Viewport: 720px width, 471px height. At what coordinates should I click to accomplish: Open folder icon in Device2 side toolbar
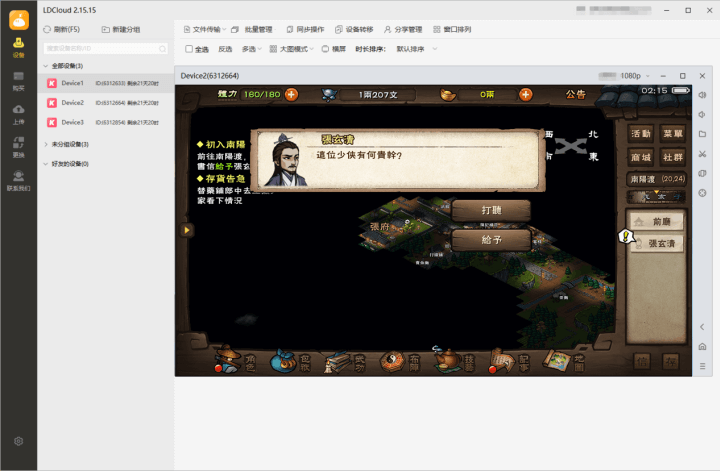(x=702, y=134)
